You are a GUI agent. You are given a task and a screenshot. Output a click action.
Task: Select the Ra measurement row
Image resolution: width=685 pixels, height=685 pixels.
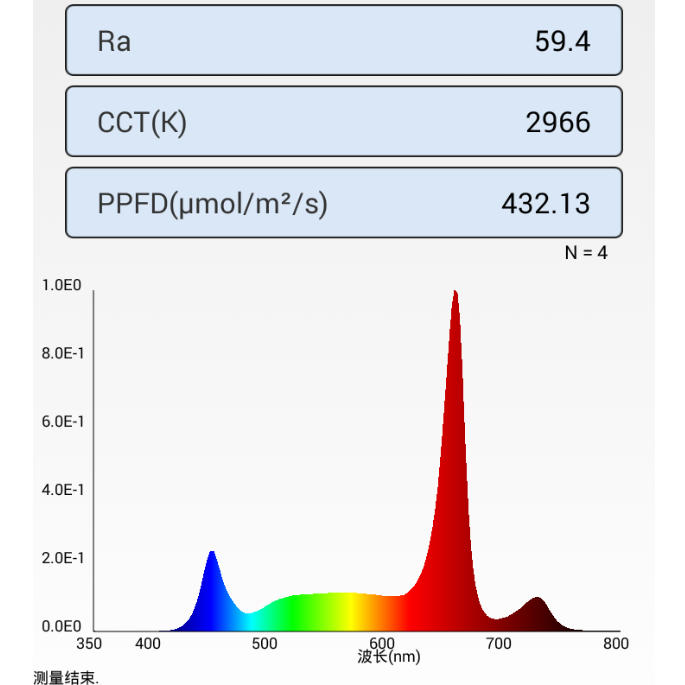[344, 40]
